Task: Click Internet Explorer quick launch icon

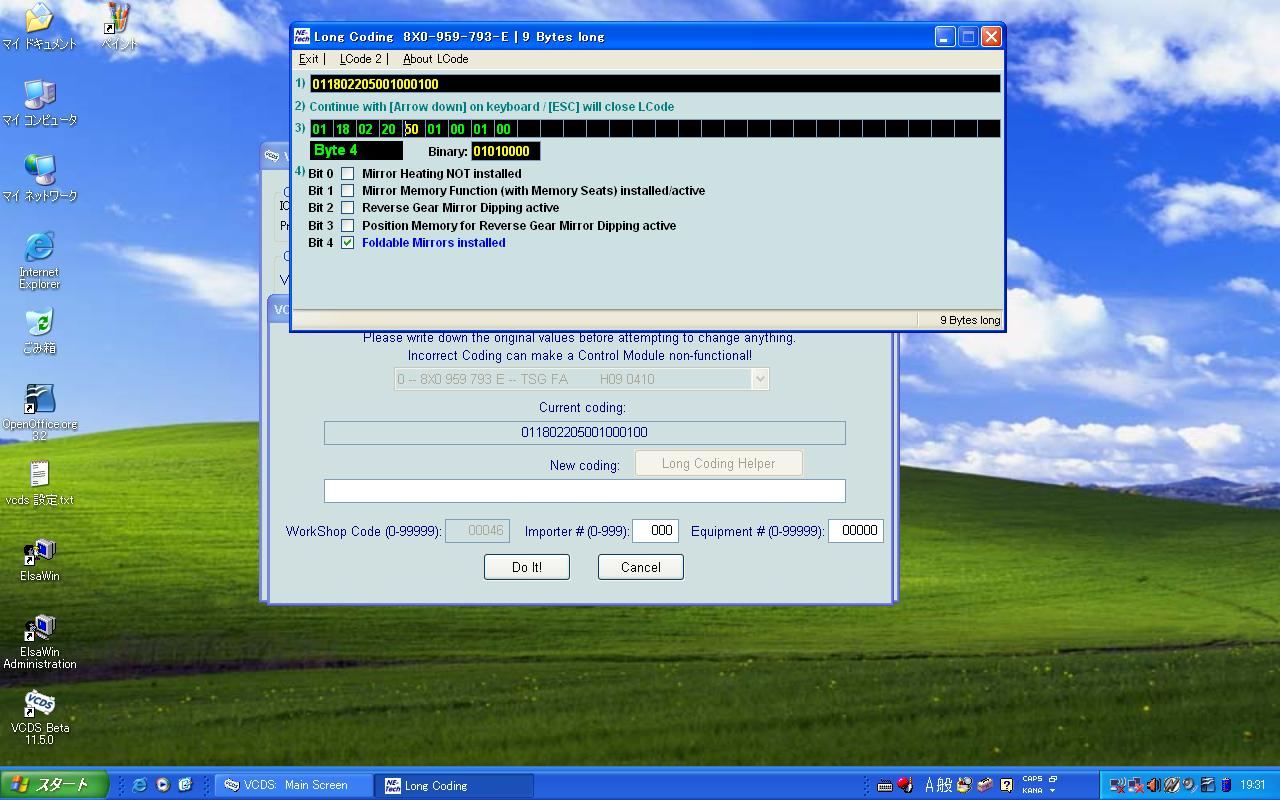Action: point(140,785)
